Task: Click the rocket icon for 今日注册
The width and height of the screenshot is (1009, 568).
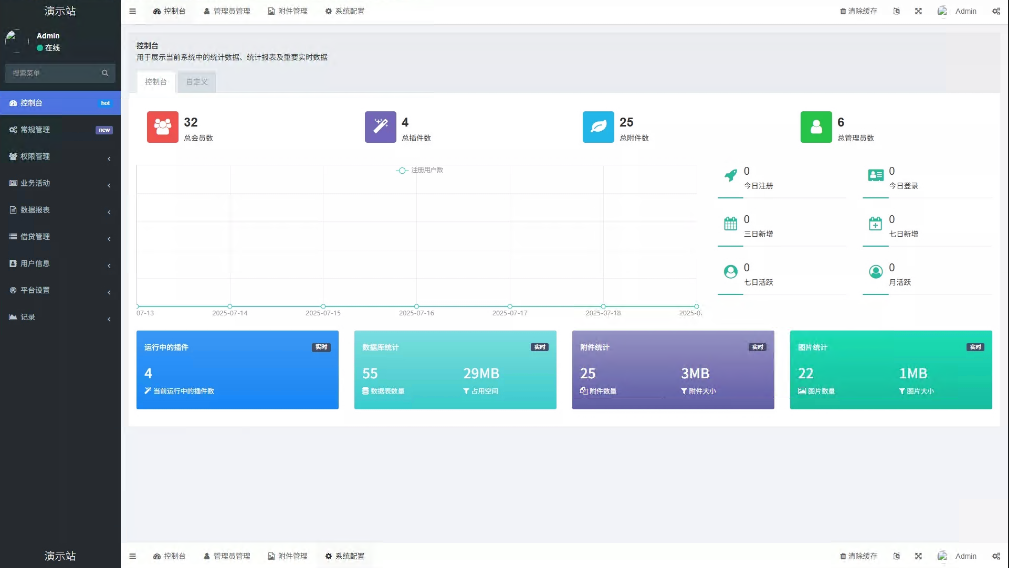Action: coord(731,176)
